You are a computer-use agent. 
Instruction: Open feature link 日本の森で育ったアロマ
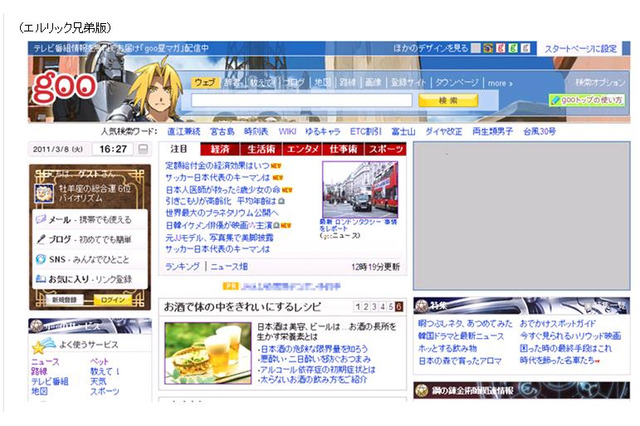460,361
